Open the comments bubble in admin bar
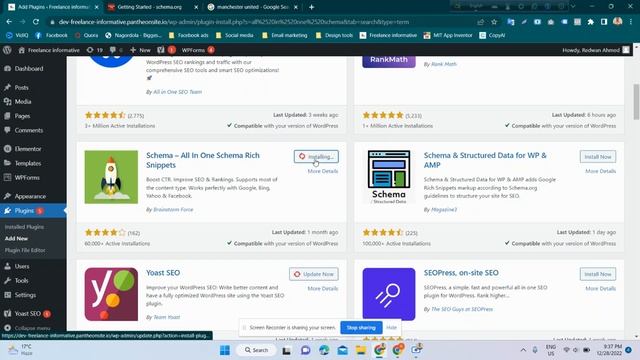The image size is (640, 360). tap(116, 50)
